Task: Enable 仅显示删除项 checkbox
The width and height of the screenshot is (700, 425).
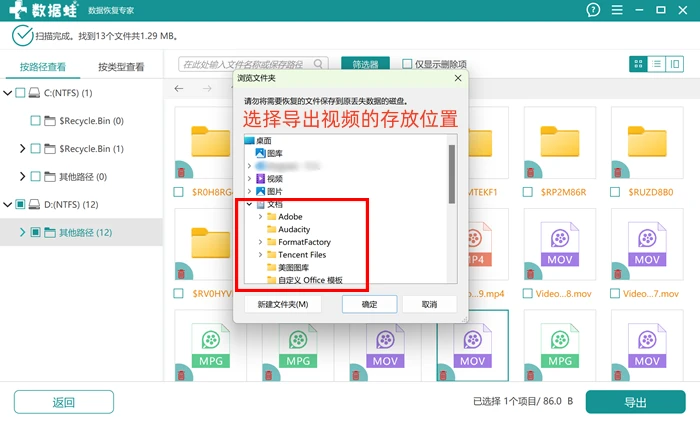Action: tap(407, 64)
